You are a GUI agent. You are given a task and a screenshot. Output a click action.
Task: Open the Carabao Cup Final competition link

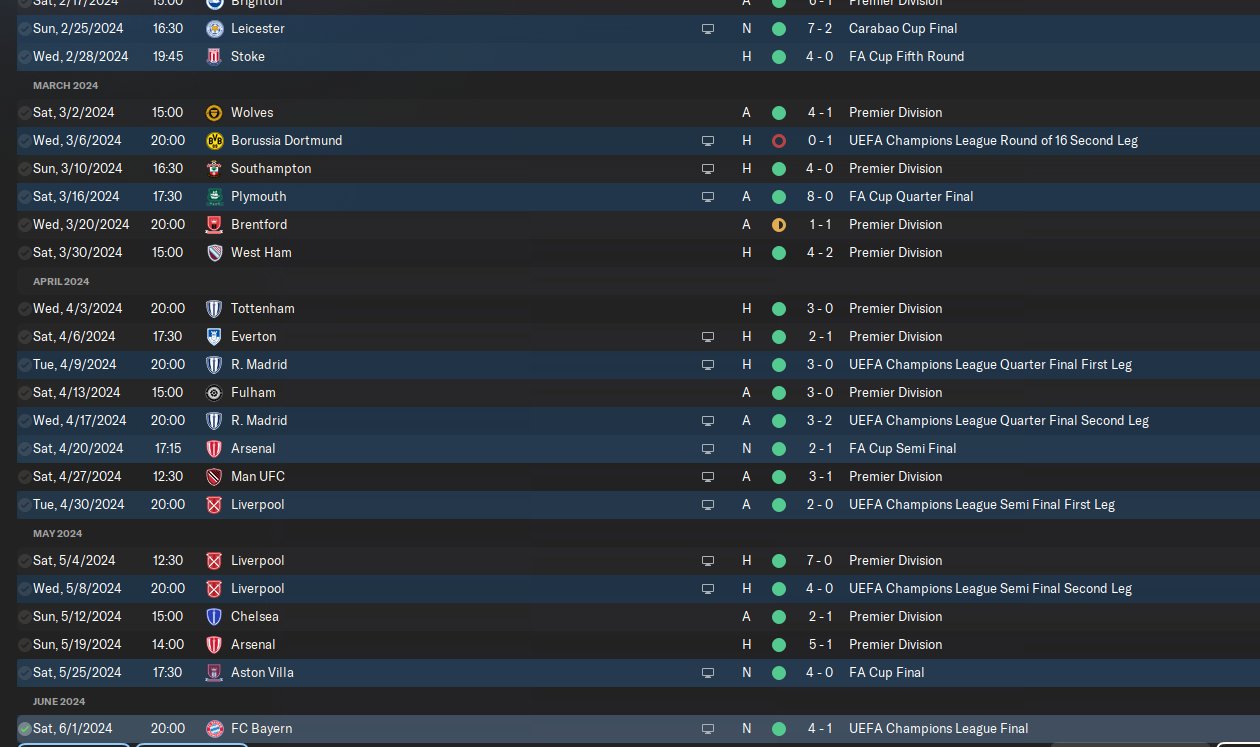[902, 29]
